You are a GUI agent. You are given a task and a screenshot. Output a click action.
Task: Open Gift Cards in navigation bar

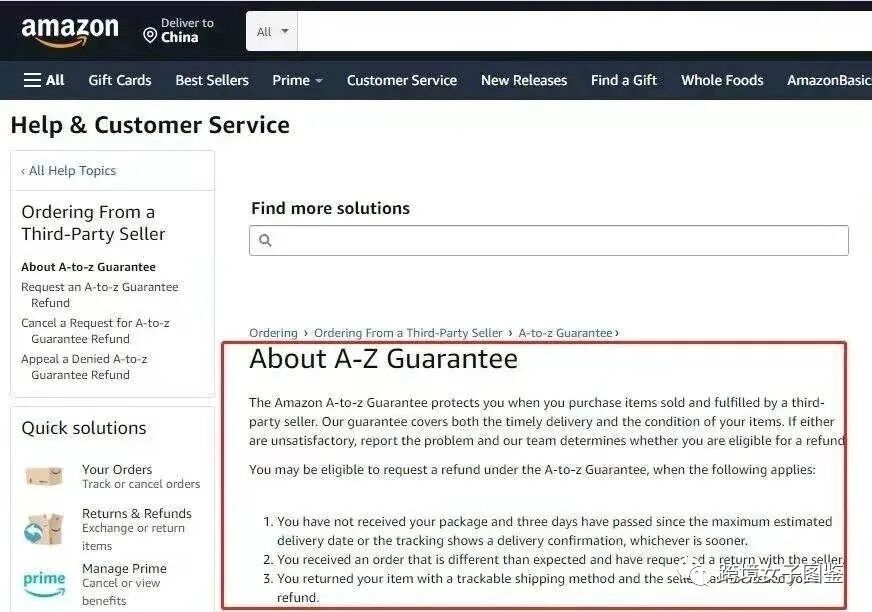coord(120,80)
